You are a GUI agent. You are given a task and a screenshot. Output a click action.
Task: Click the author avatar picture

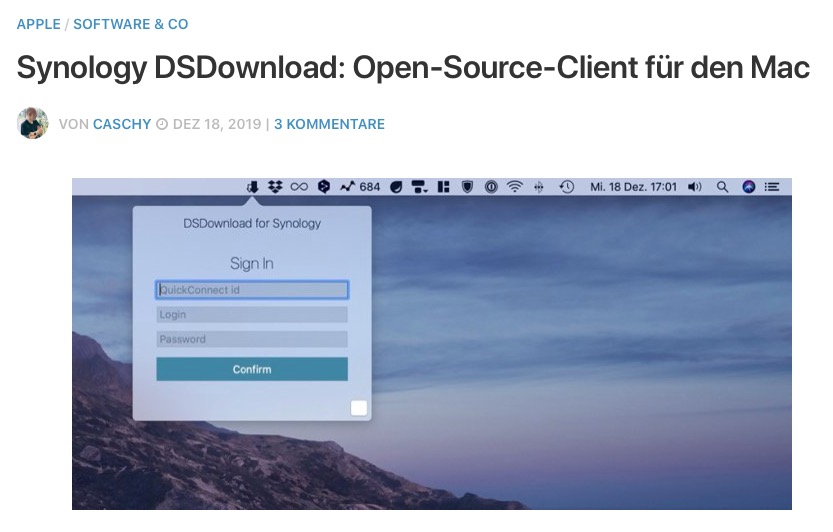tap(33, 123)
